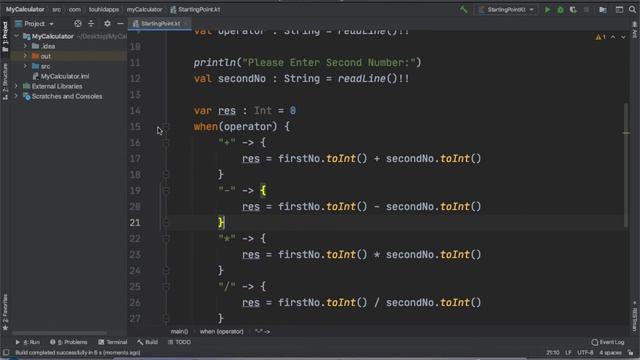640x360 pixels.
Task: Click the lock icon in status bar
Action: tap(631, 352)
